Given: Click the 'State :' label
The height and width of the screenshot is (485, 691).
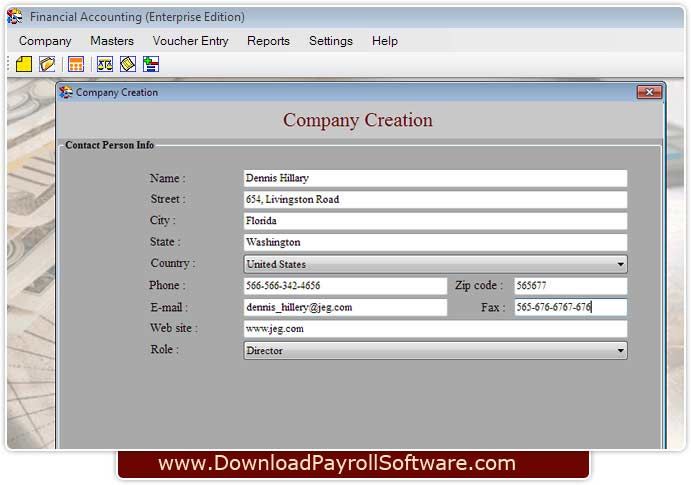Looking at the screenshot, I should 165,242.
